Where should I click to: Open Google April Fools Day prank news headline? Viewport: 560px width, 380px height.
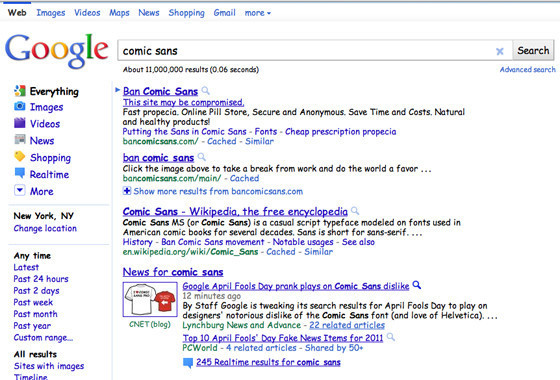click(x=296, y=286)
